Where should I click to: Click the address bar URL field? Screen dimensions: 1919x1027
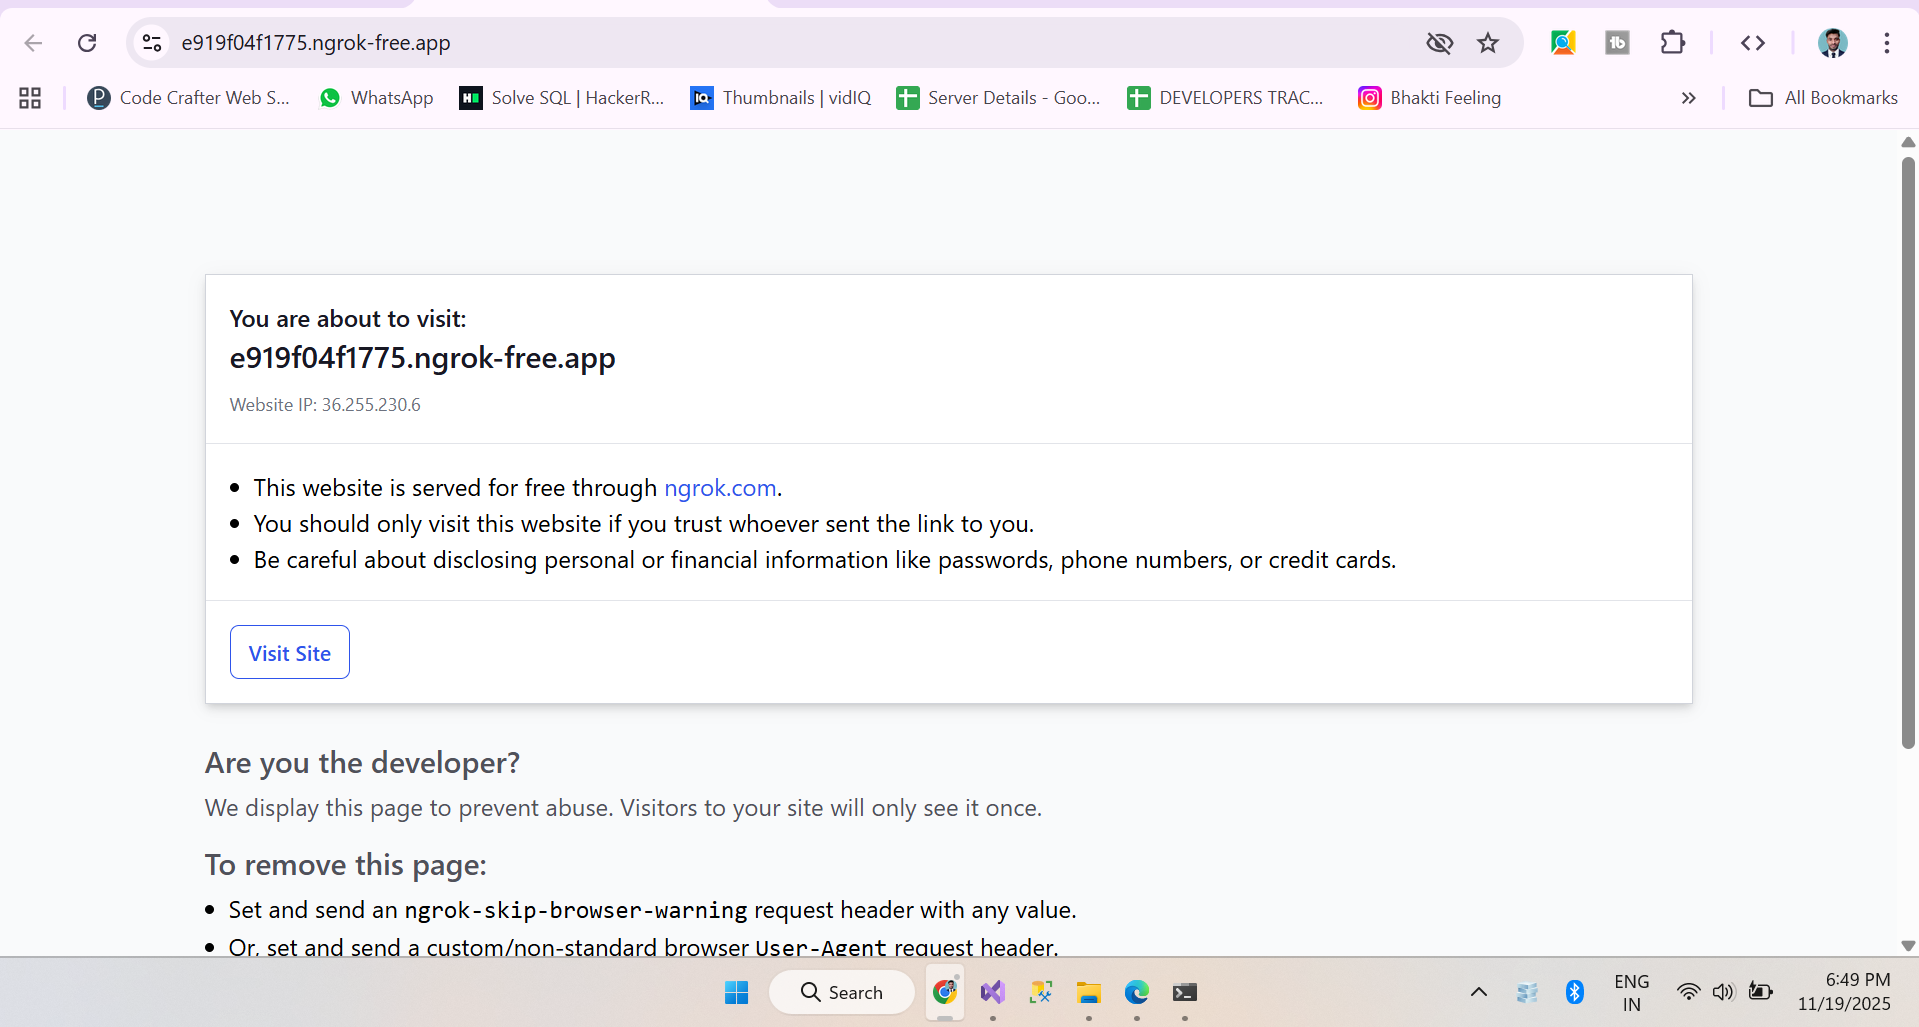tap(700, 43)
